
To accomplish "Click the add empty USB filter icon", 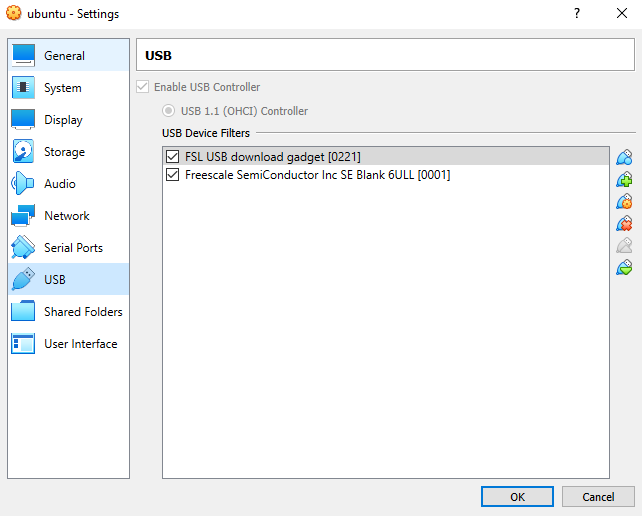I will click(x=625, y=157).
